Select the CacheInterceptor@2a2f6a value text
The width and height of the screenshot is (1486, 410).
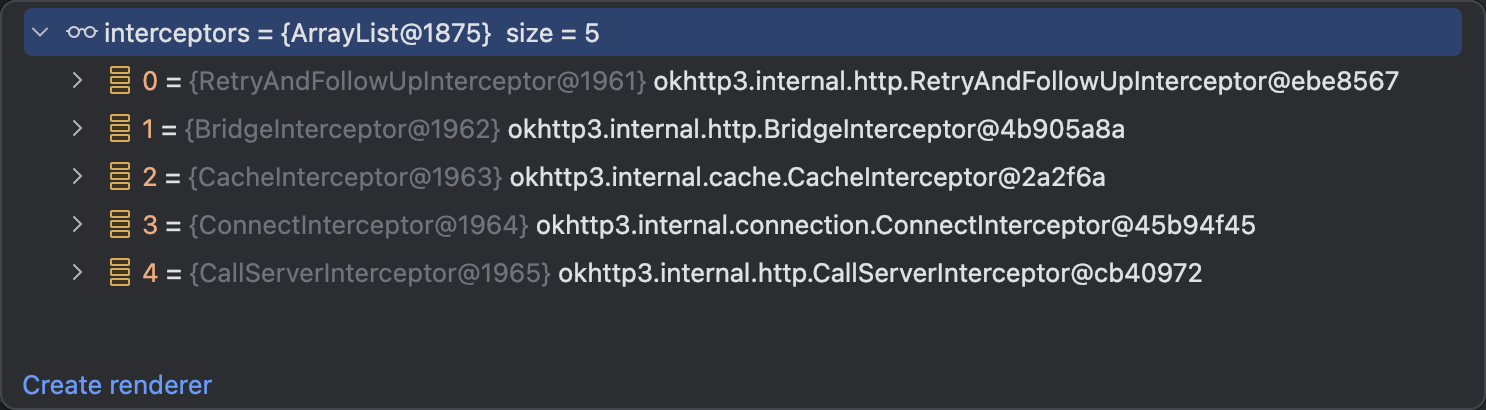807,177
